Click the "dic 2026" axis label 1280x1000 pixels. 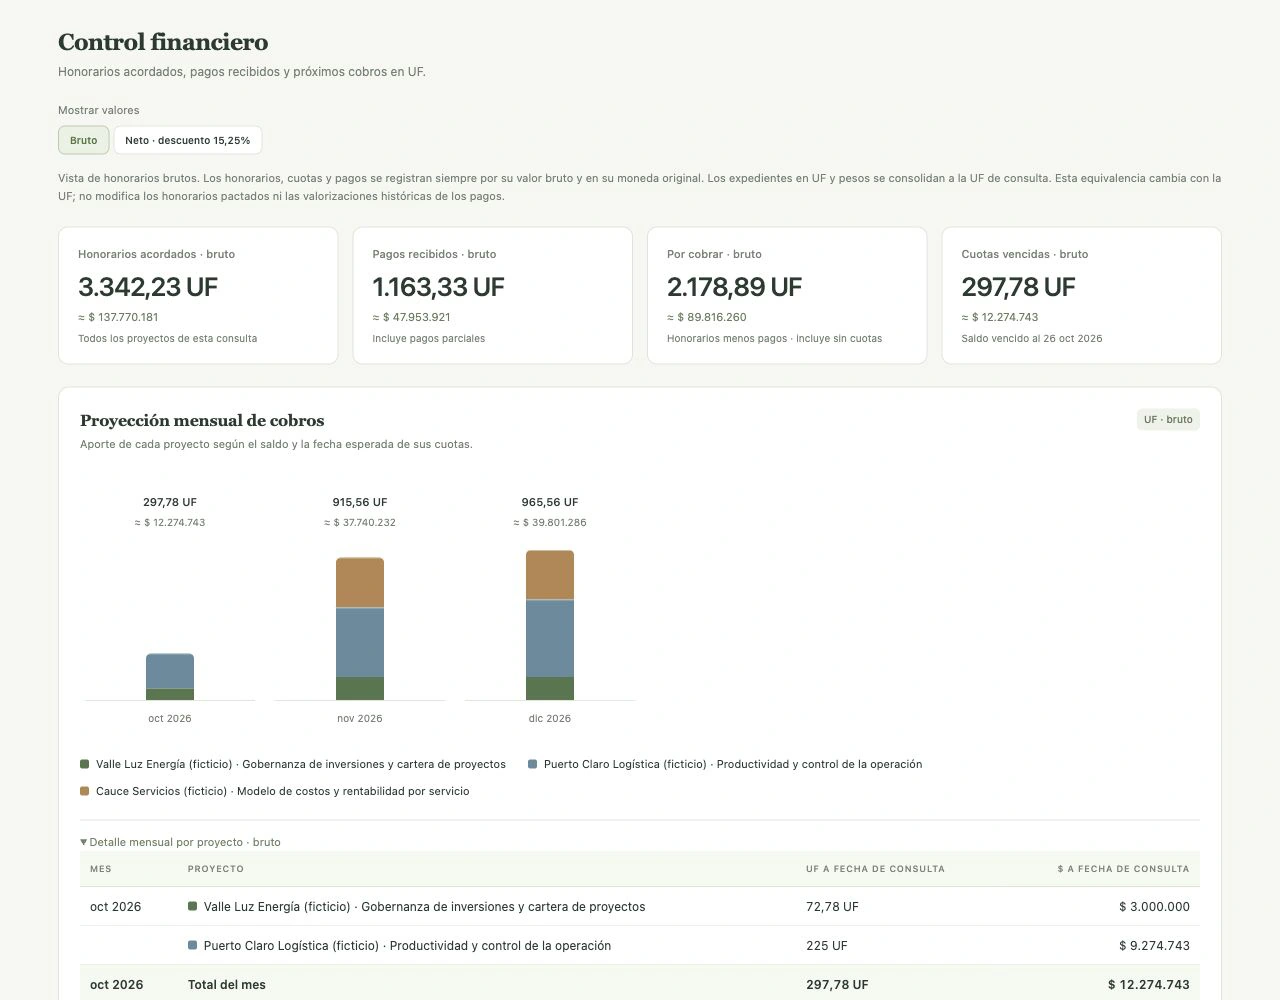click(x=550, y=718)
